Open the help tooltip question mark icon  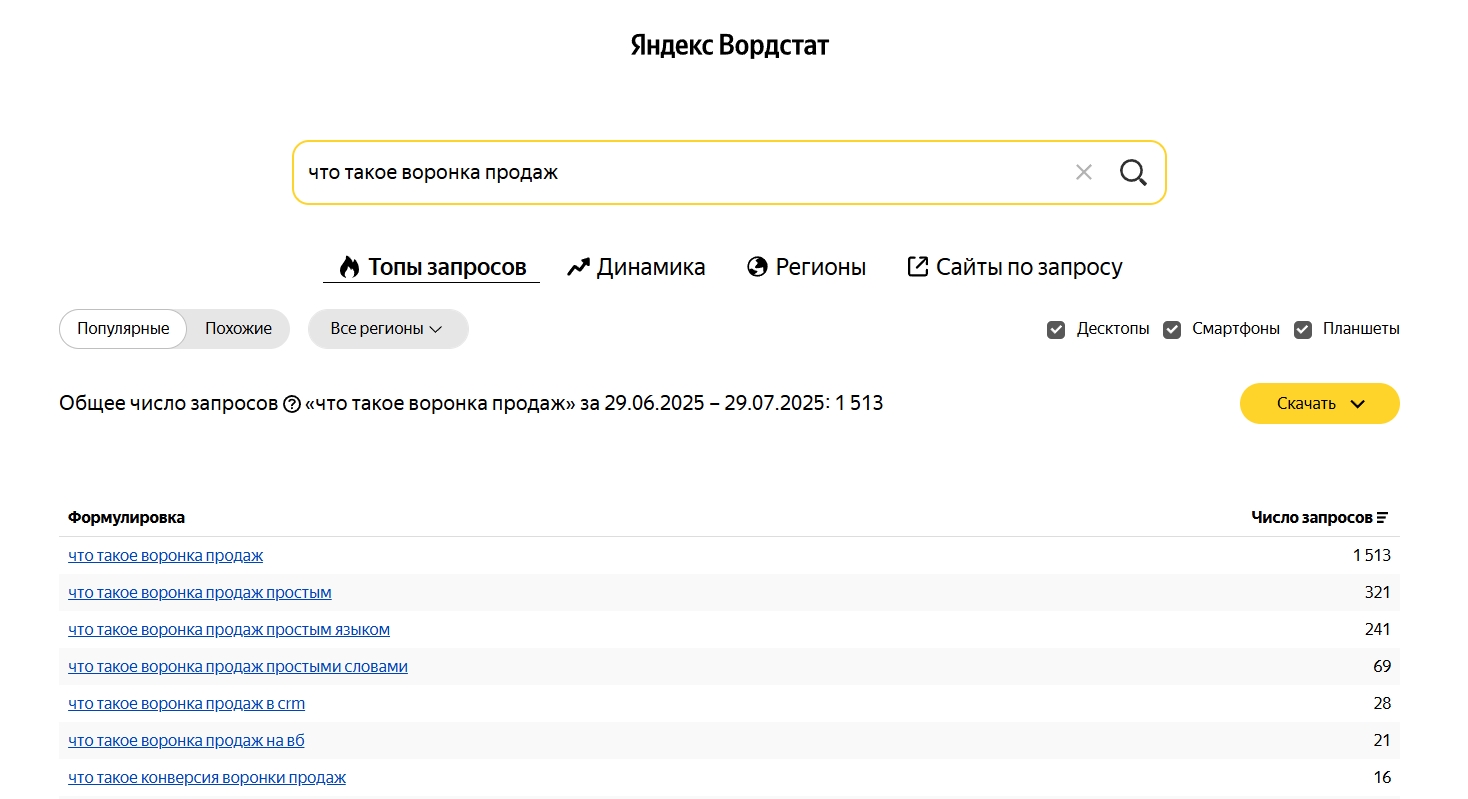coord(291,402)
